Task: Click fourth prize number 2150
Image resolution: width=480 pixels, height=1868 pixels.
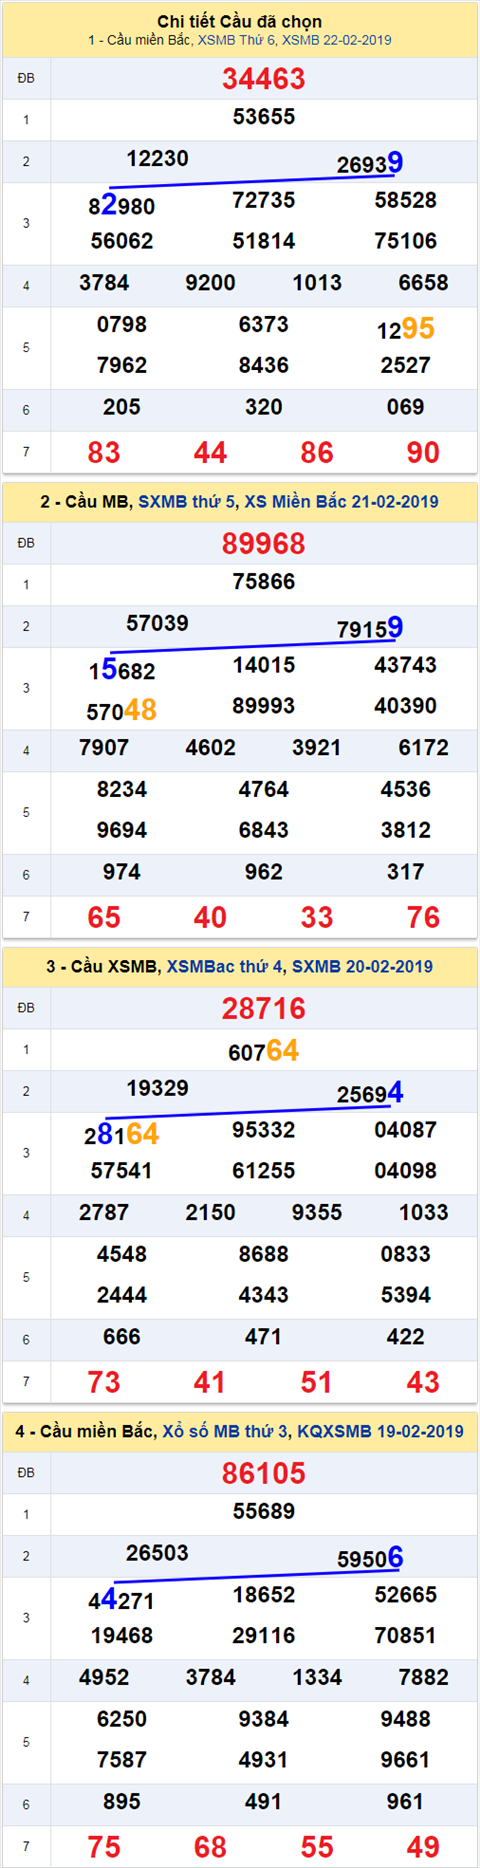Action: coord(211,1213)
